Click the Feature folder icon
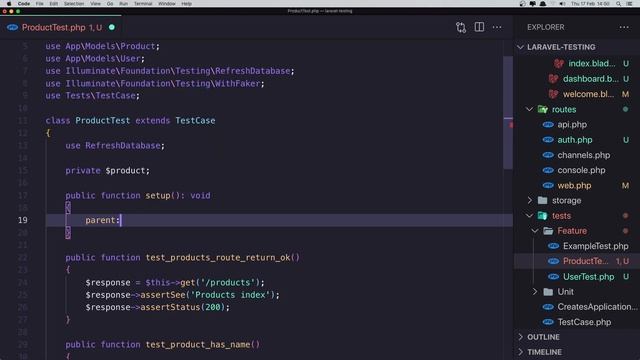This screenshot has height=360, width=640. (x=548, y=231)
